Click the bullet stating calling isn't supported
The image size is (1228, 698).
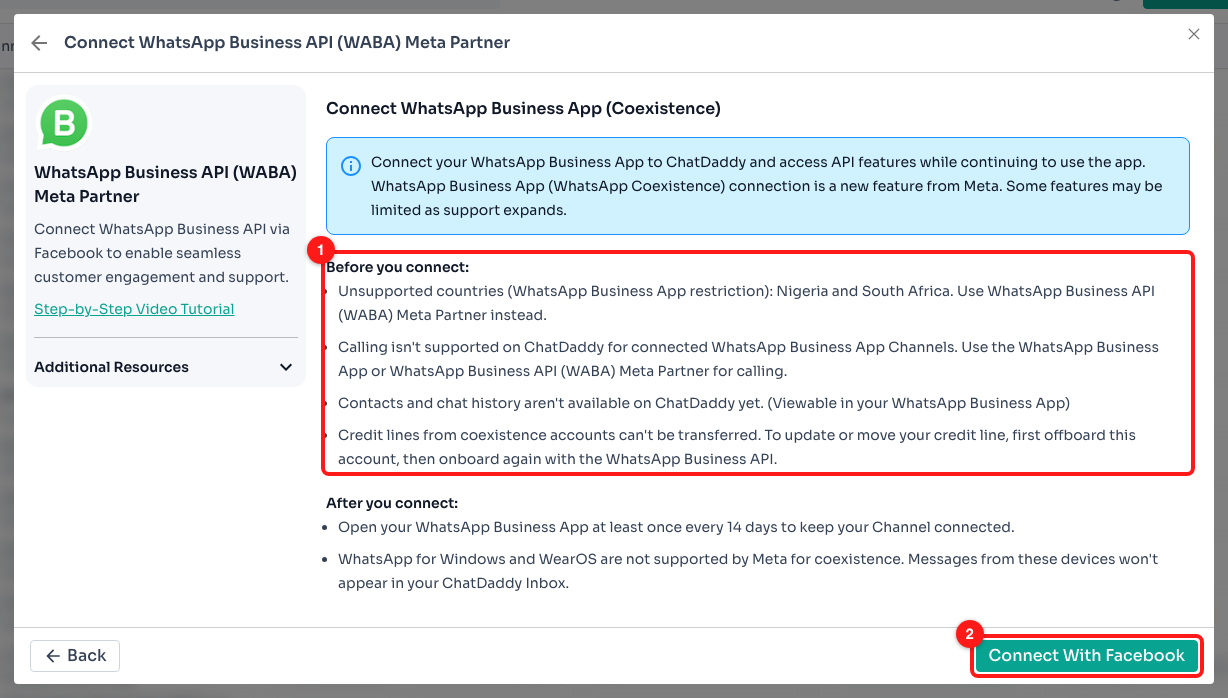pyautogui.click(x=748, y=359)
